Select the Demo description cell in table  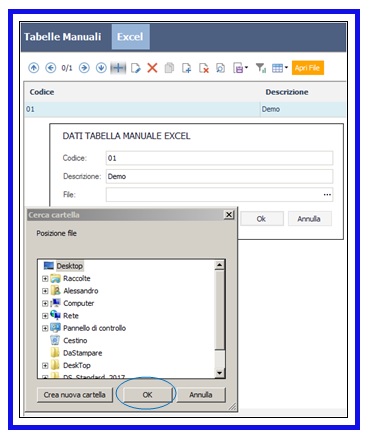[x=303, y=109]
